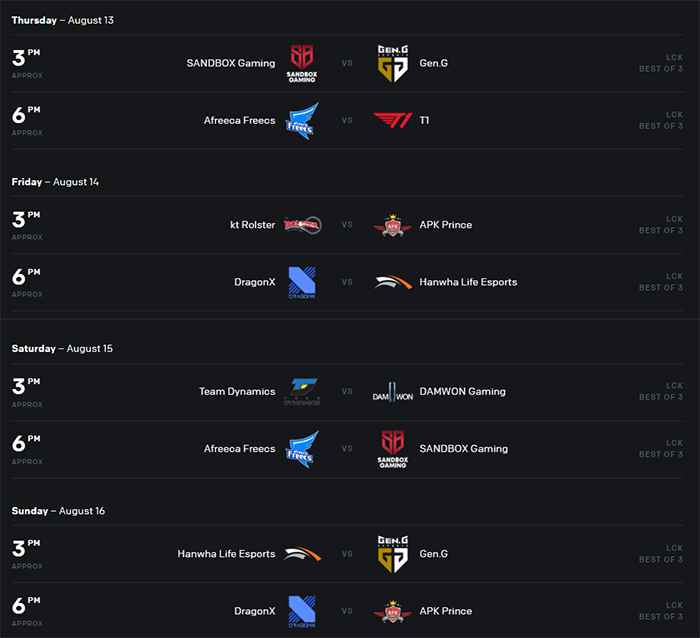Image resolution: width=700 pixels, height=638 pixels.
Task: Click the T1 red logo
Action: (x=392, y=121)
